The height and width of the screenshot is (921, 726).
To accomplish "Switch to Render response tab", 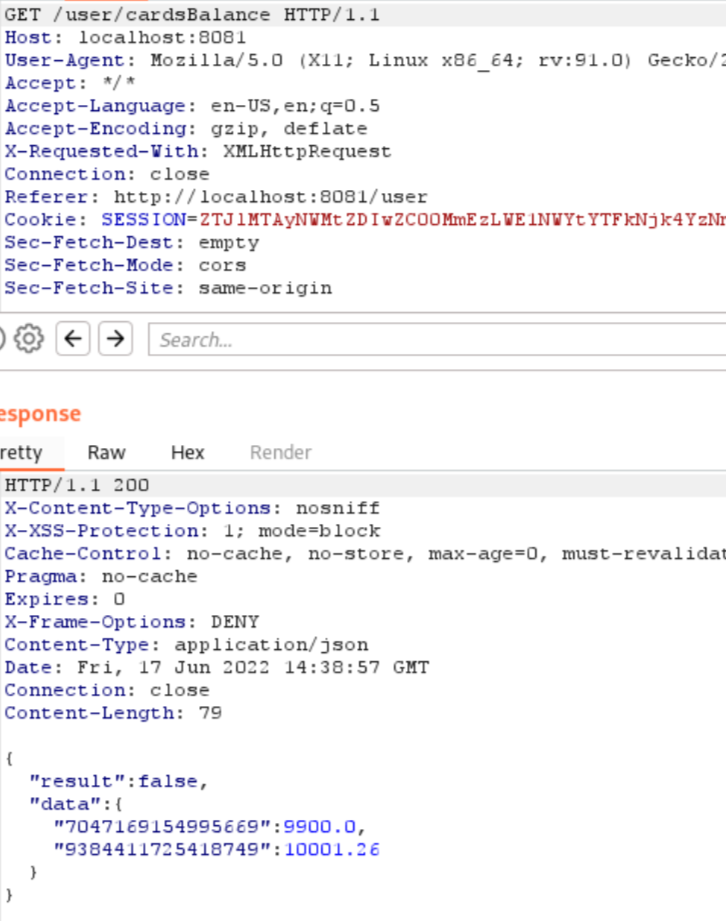I will pyautogui.click(x=281, y=452).
